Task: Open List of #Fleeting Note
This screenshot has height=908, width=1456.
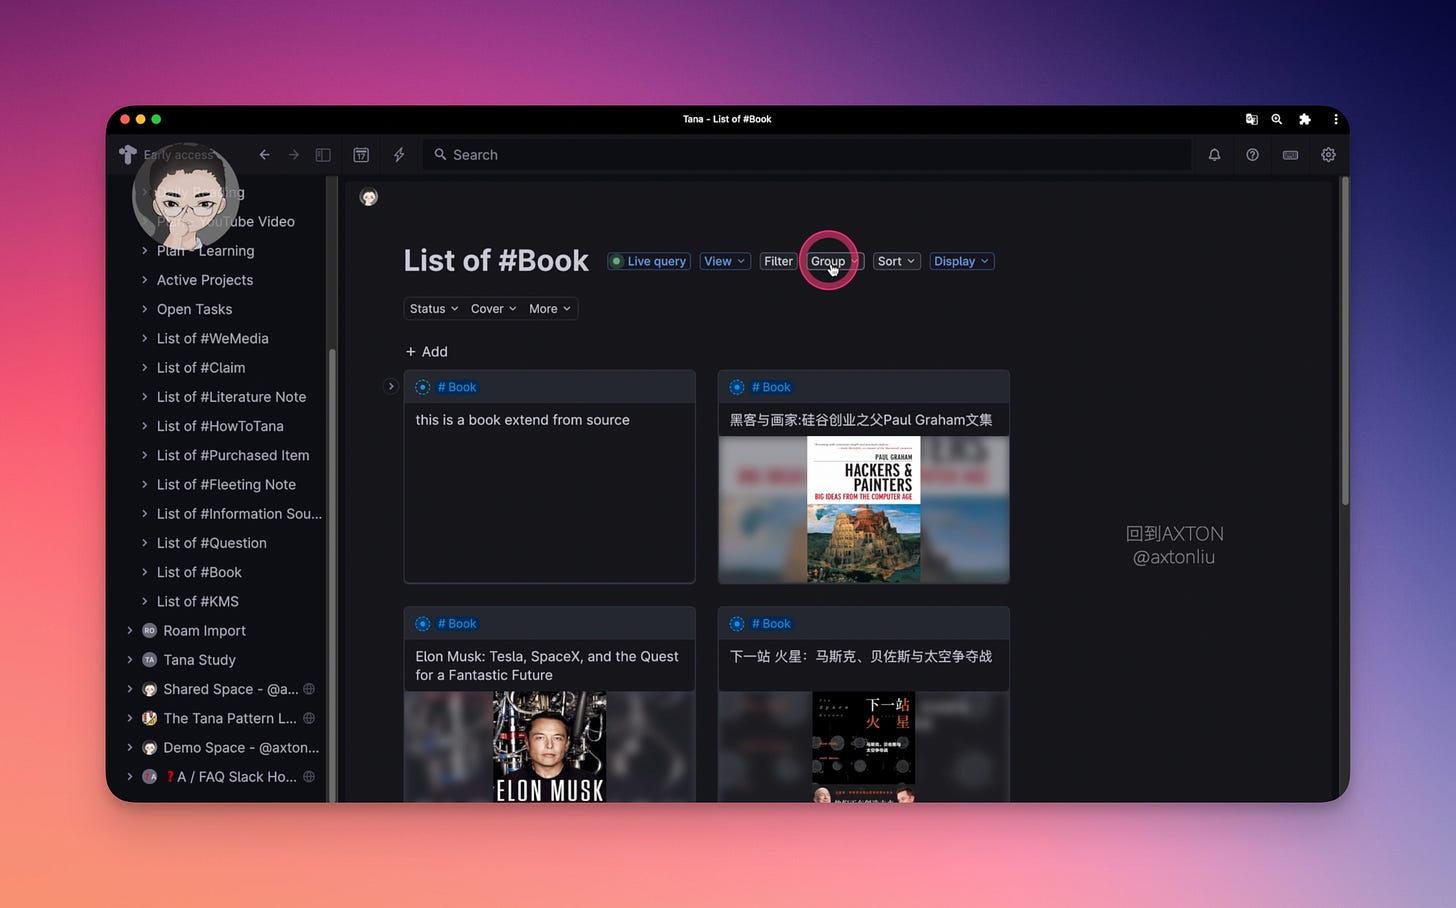Action: (x=226, y=485)
